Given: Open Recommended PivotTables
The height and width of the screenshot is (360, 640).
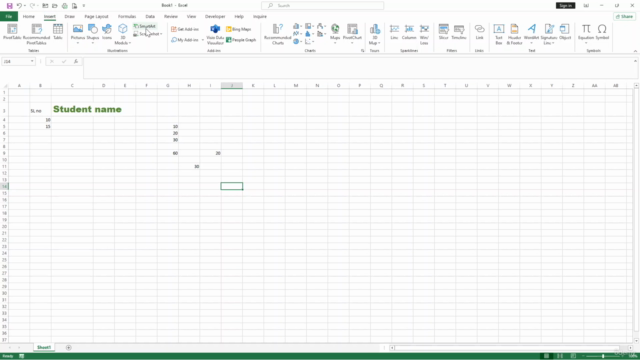Looking at the screenshot, I should click(x=36, y=33).
